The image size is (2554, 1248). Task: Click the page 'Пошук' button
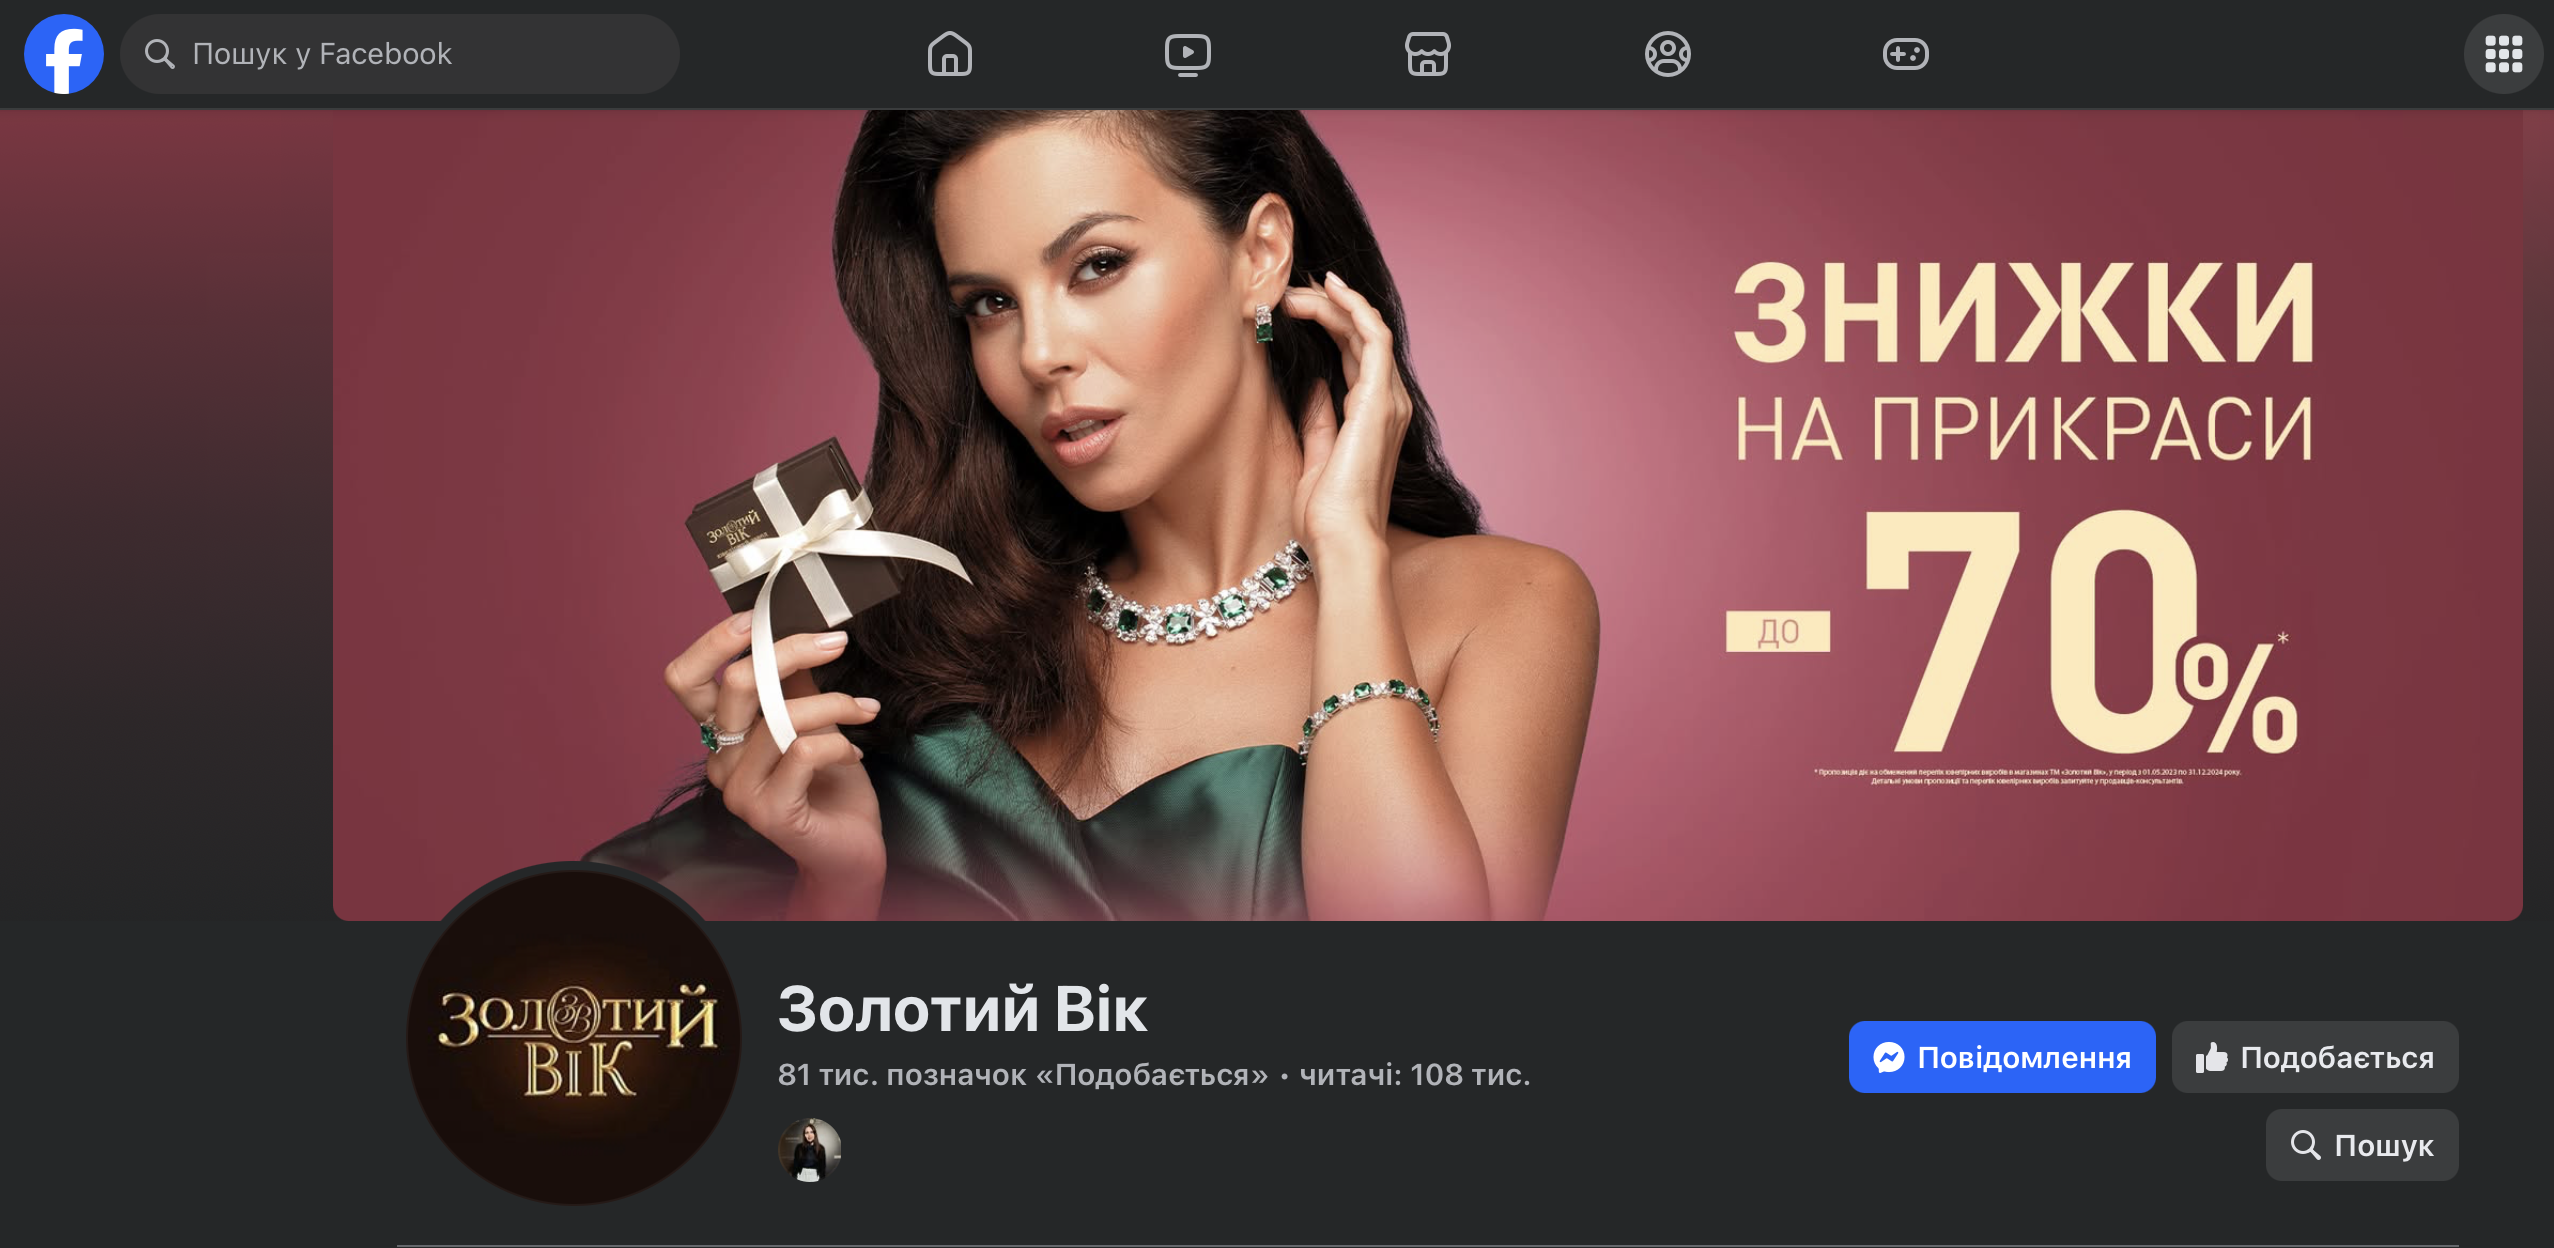pyautogui.click(x=2361, y=1145)
